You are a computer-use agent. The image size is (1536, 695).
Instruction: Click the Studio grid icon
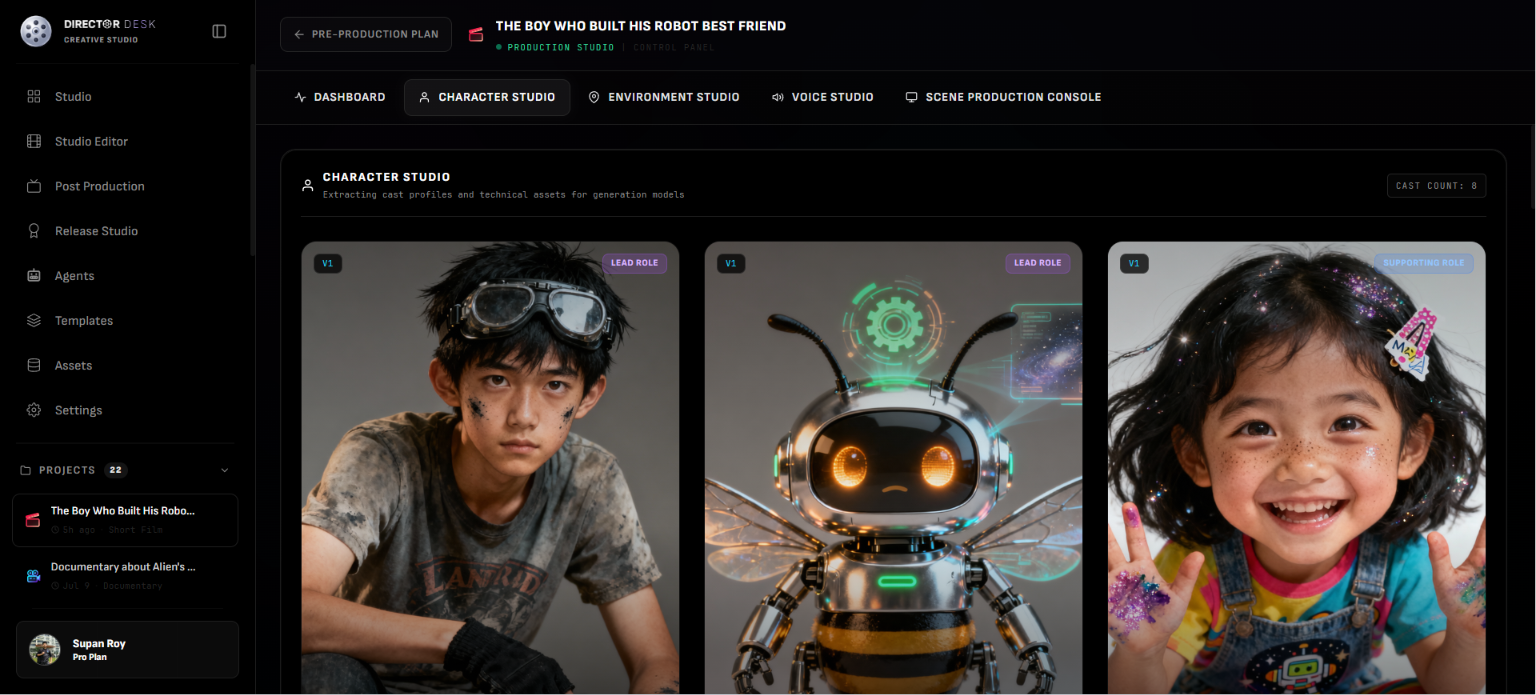34,97
